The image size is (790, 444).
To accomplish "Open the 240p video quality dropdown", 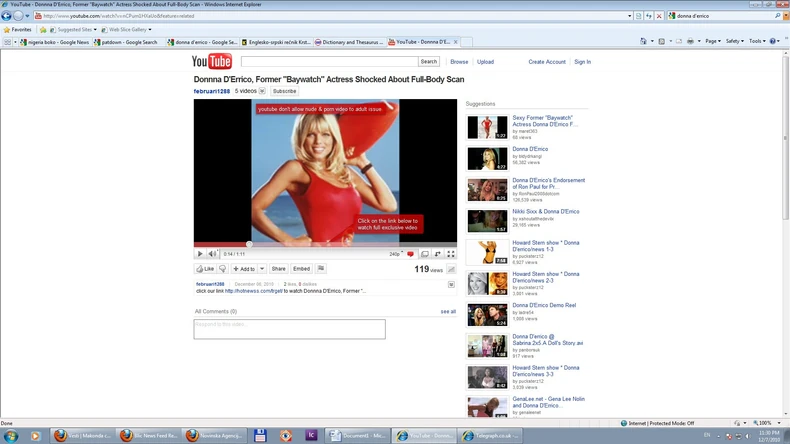I will (396, 254).
